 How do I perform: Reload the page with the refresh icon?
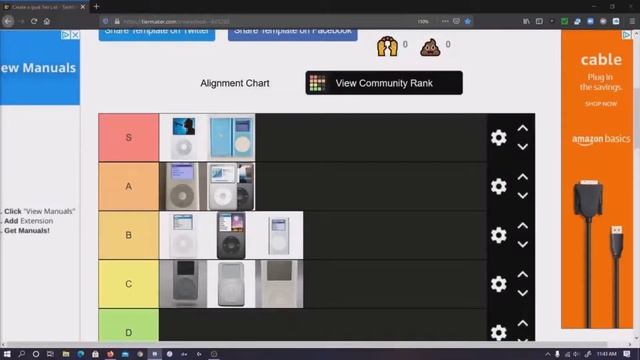tap(34, 21)
